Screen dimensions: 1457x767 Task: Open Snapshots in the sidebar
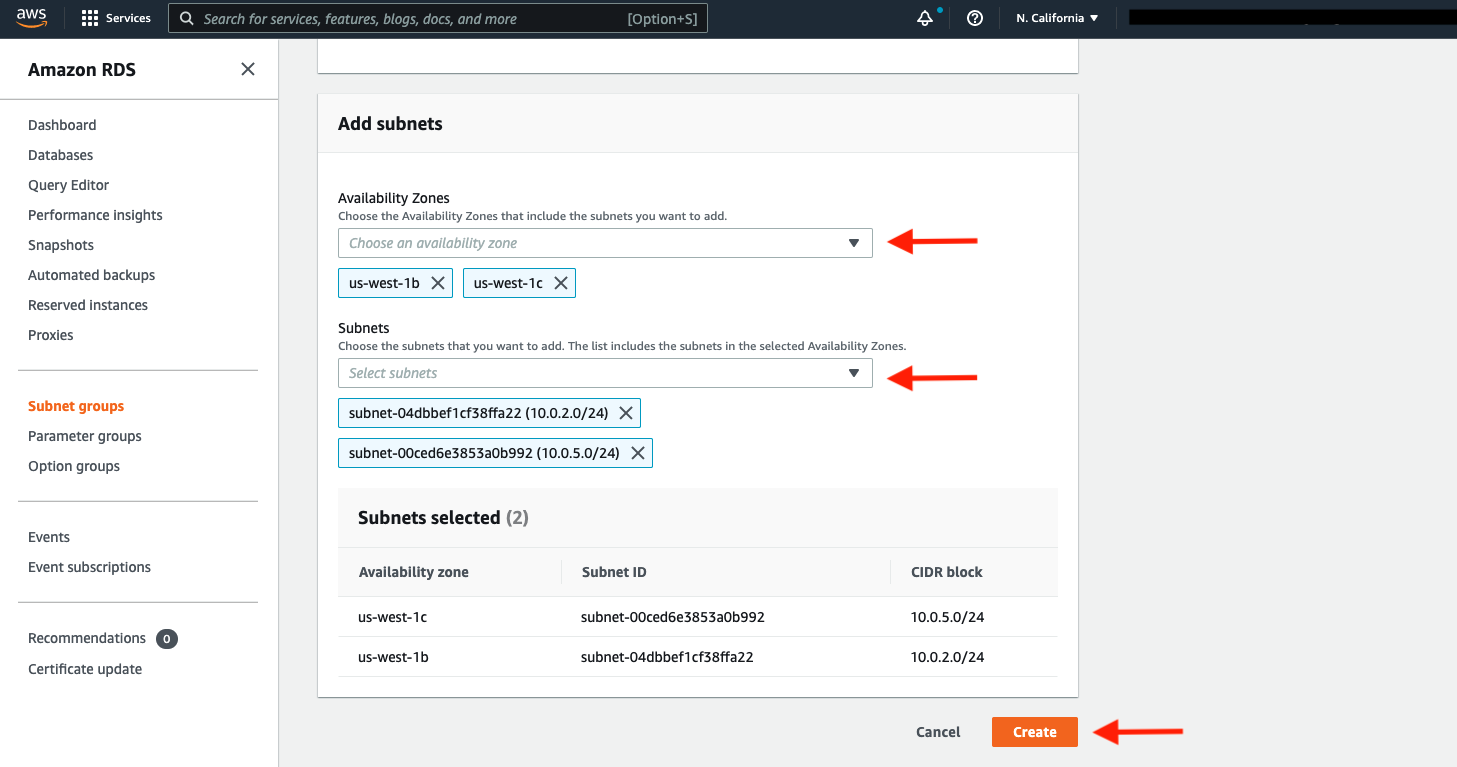tap(61, 245)
